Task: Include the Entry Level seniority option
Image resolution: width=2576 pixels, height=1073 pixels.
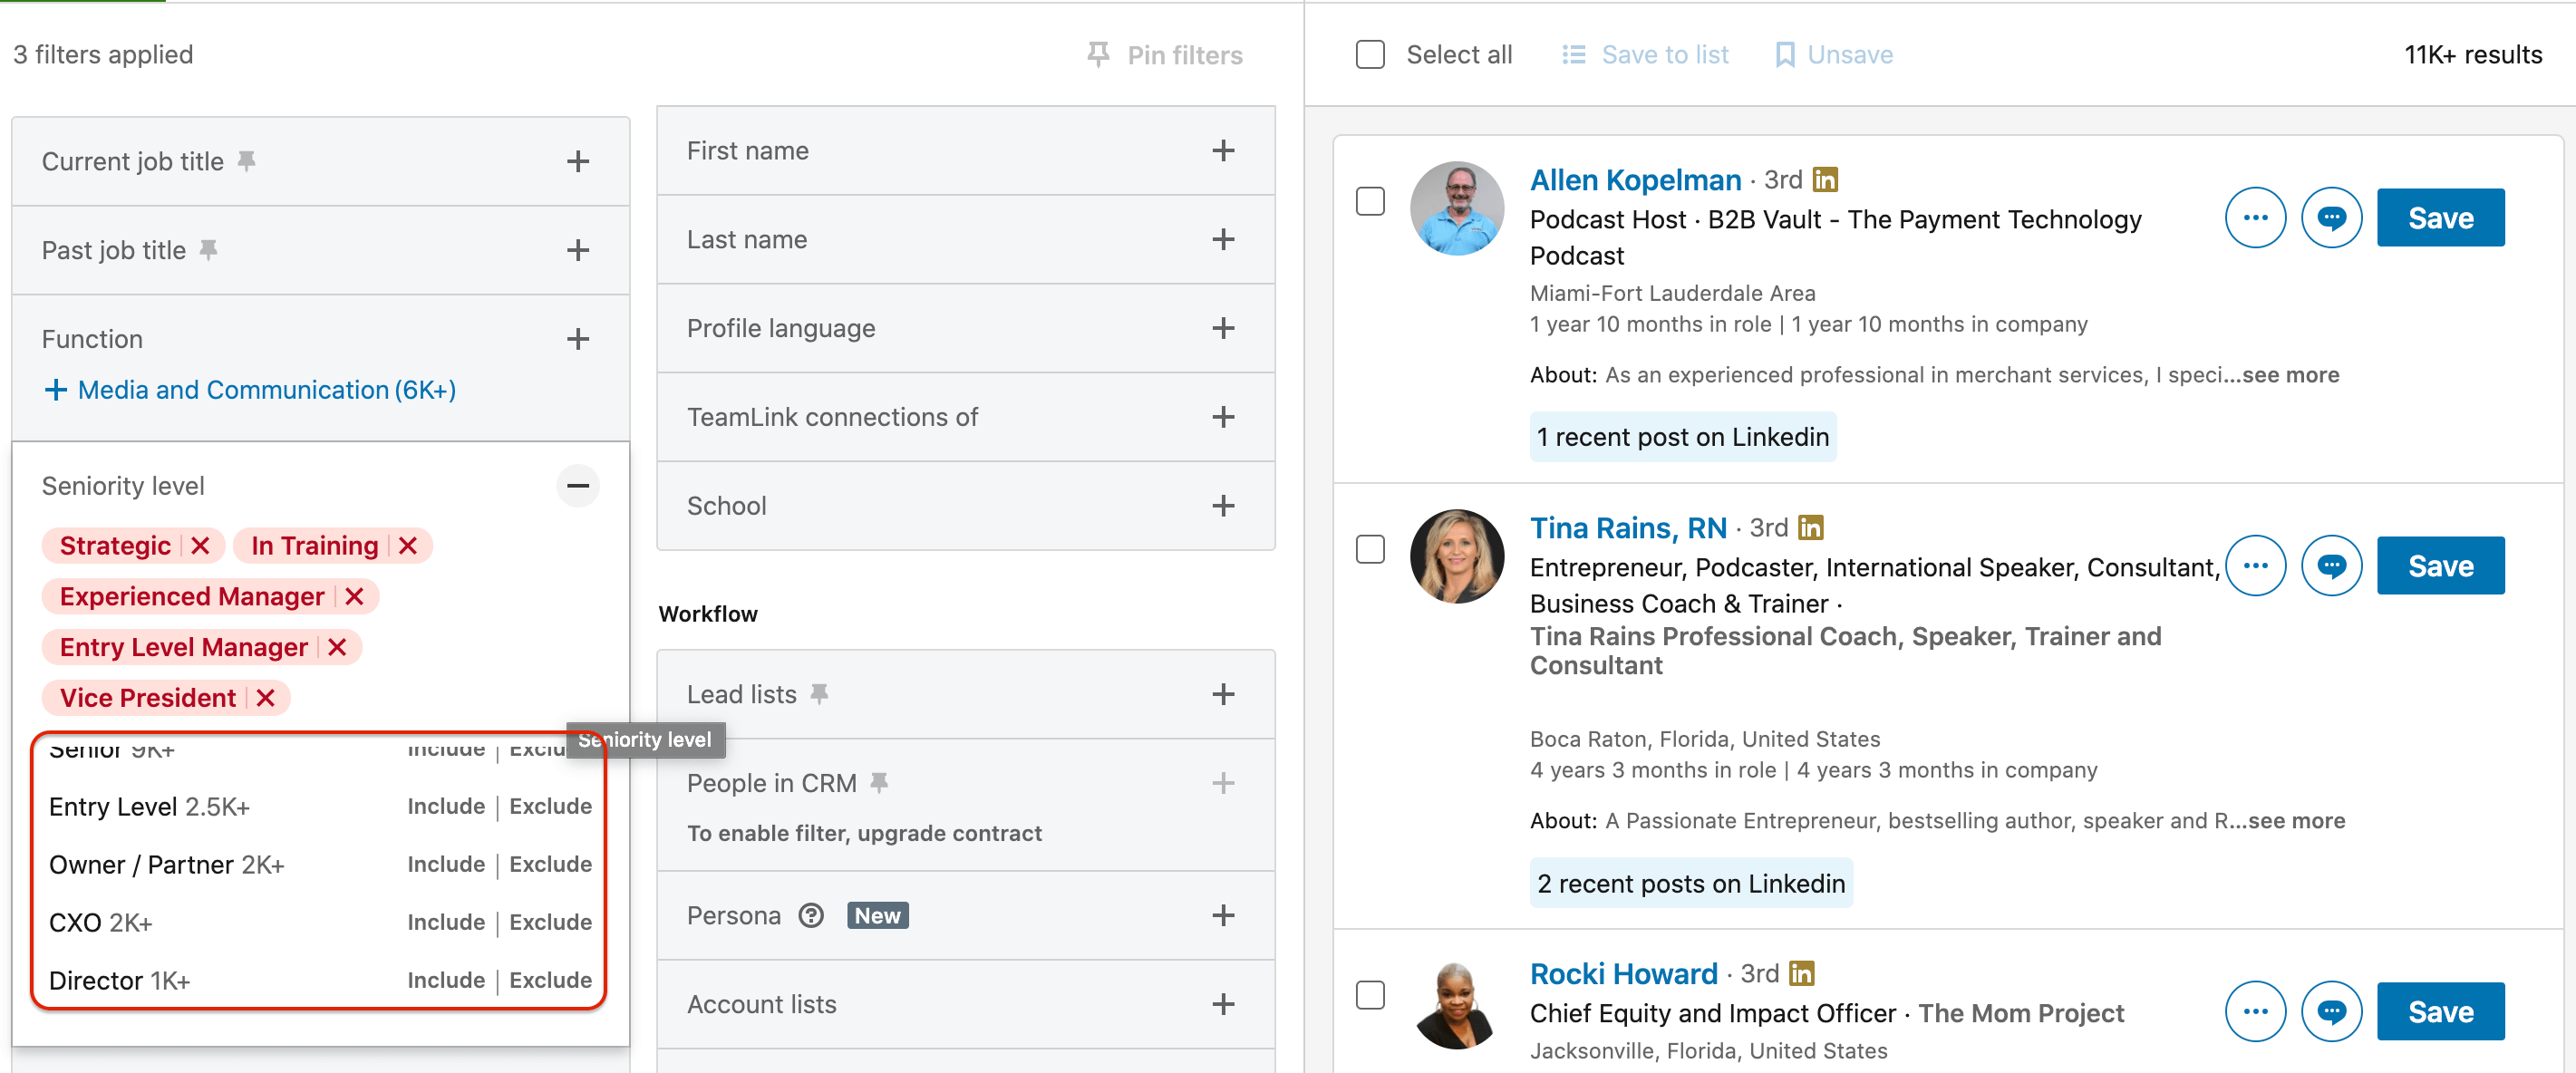Action: pos(445,806)
